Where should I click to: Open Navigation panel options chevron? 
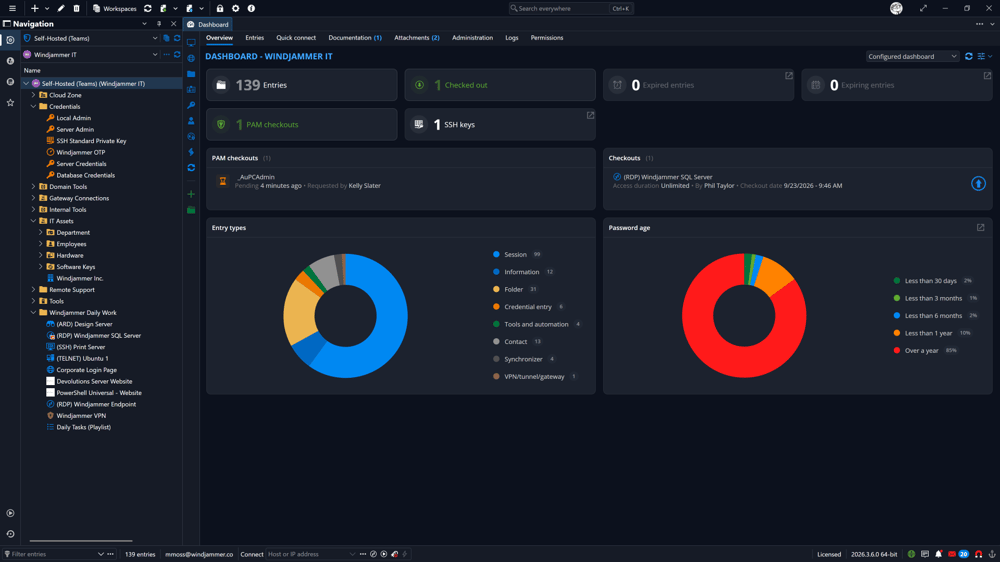144,24
